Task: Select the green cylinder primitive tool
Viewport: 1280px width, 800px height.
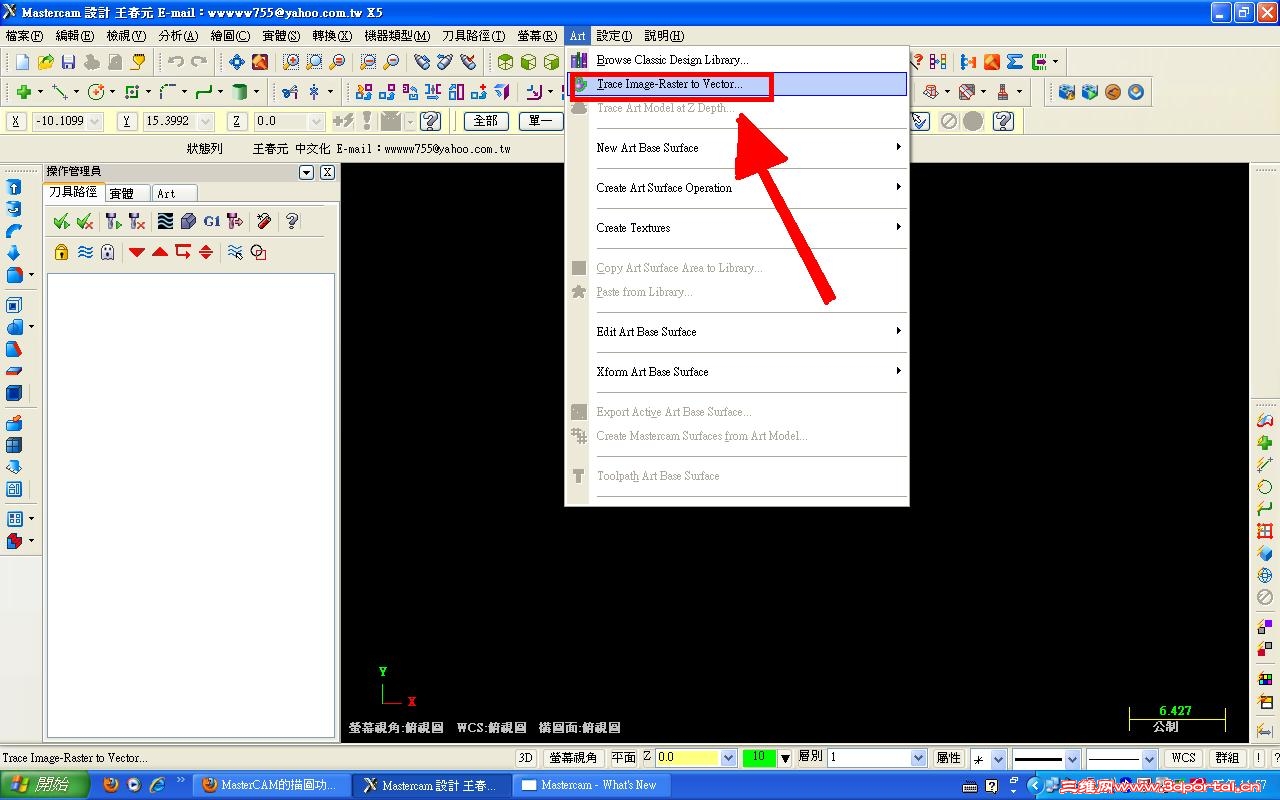Action: tap(240, 92)
